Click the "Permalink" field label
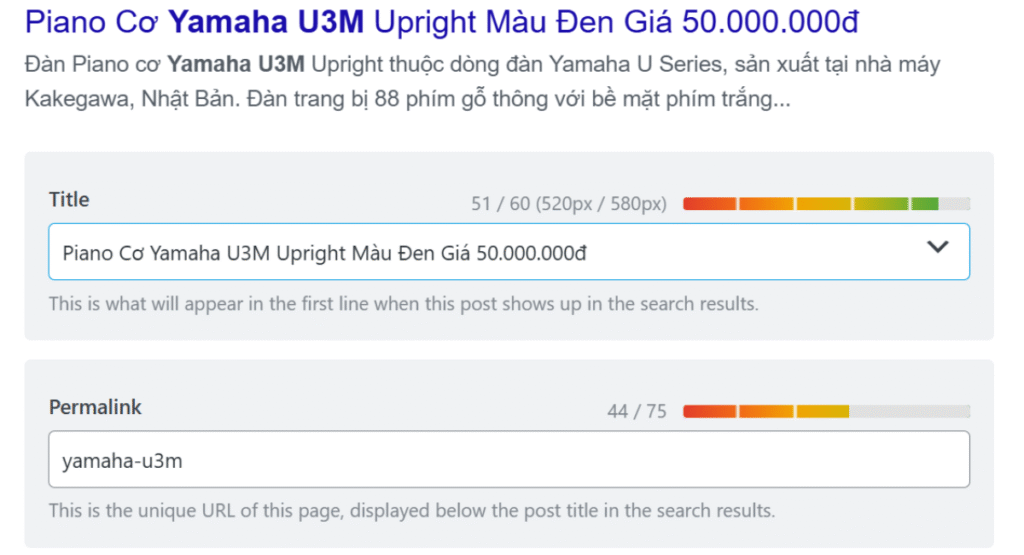 click(x=95, y=407)
